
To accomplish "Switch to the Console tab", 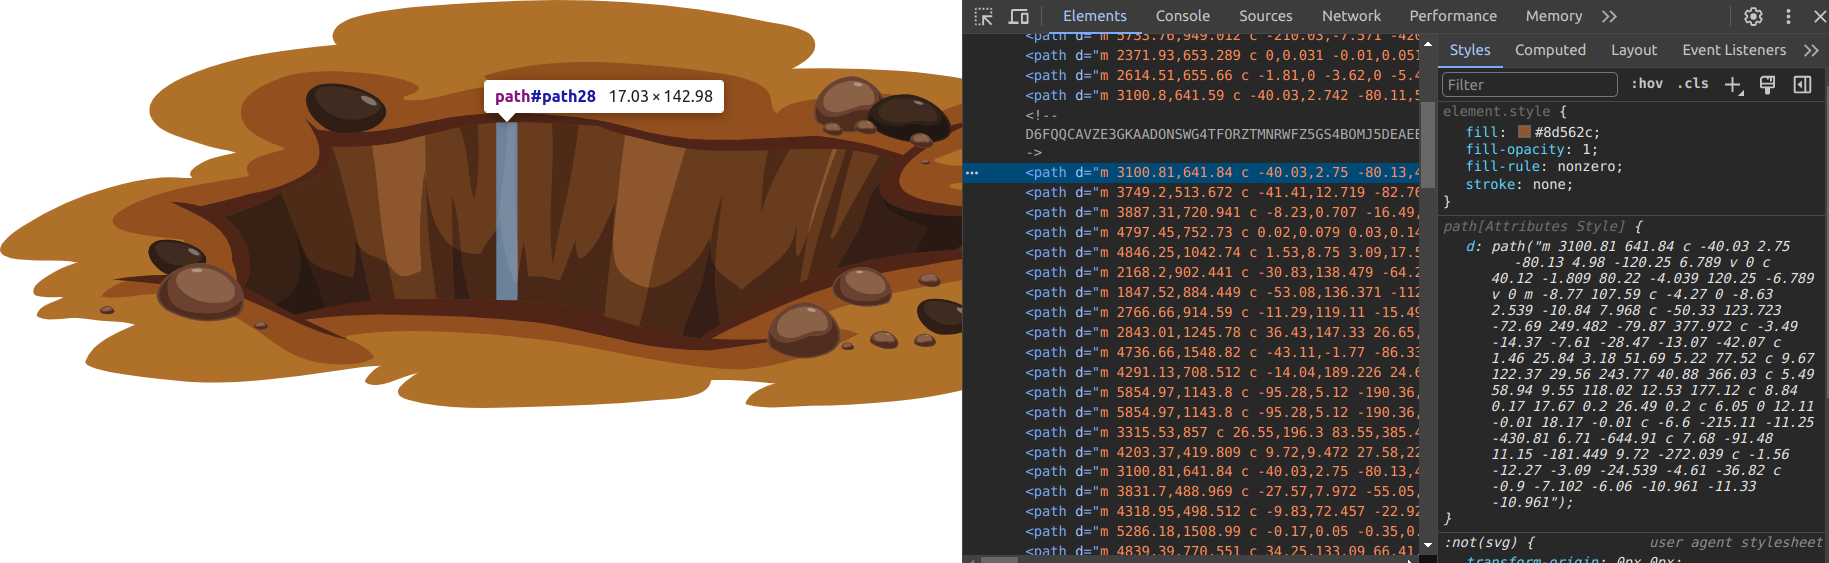I will pos(1182,16).
